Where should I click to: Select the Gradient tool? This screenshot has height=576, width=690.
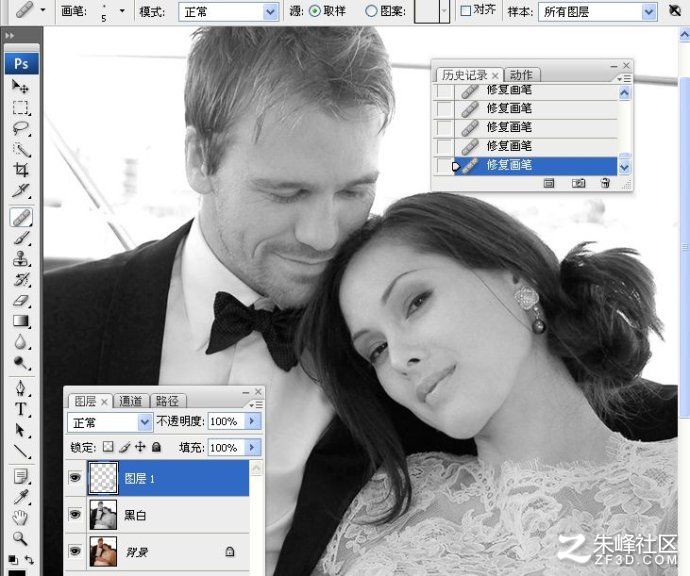coord(20,322)
